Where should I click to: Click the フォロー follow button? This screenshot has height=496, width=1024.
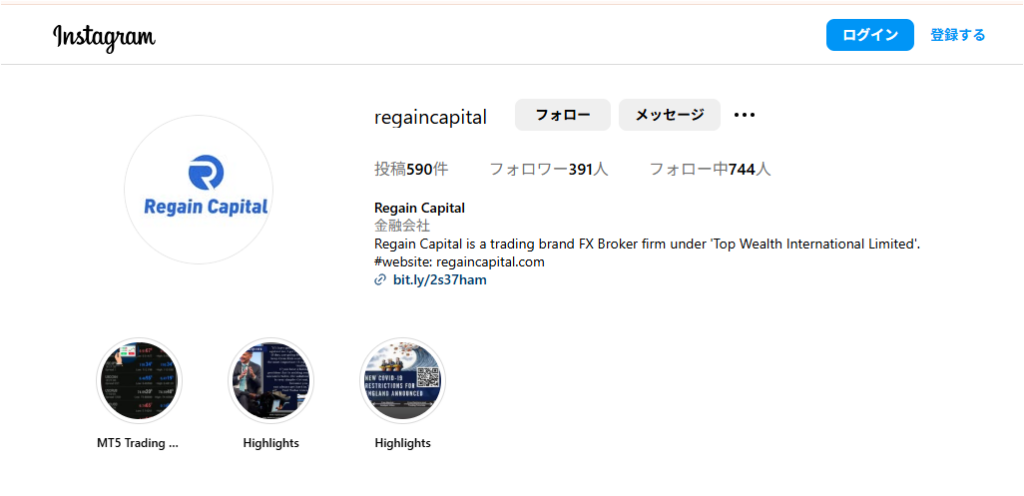pos(562,115)
